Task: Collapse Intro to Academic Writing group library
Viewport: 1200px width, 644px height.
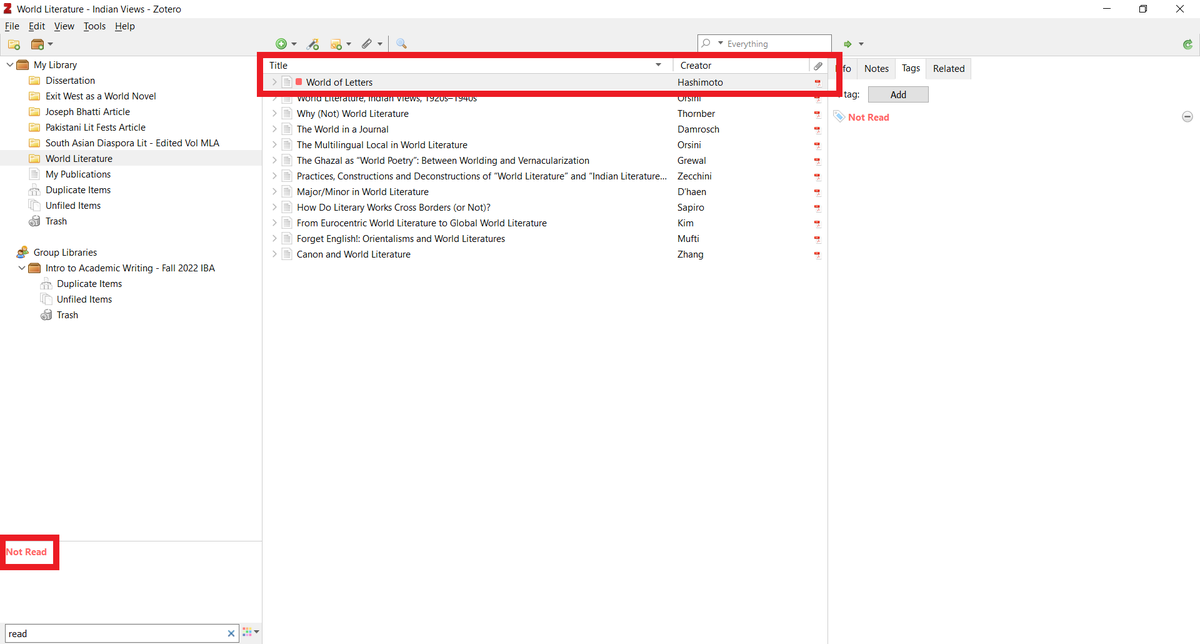Action: pyautogui.click(x=22, y=268)
